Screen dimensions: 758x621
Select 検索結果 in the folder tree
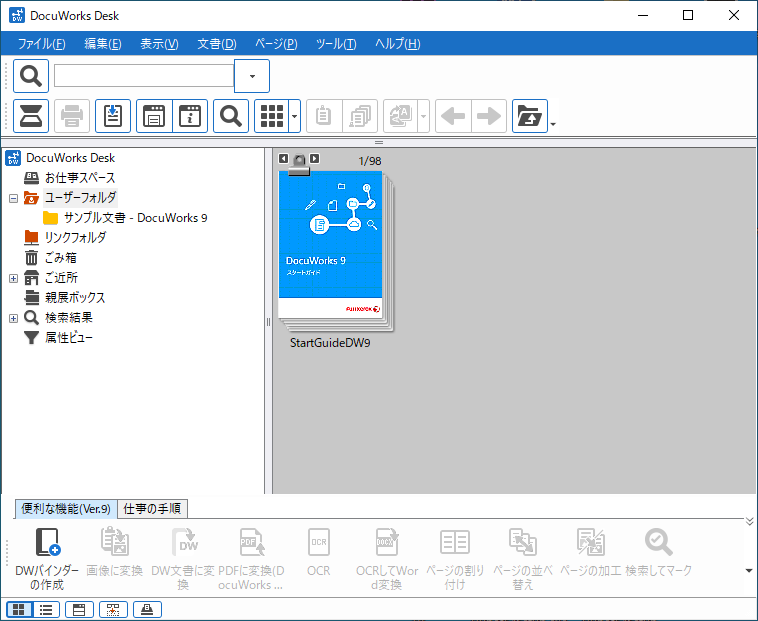coord(69,318)
